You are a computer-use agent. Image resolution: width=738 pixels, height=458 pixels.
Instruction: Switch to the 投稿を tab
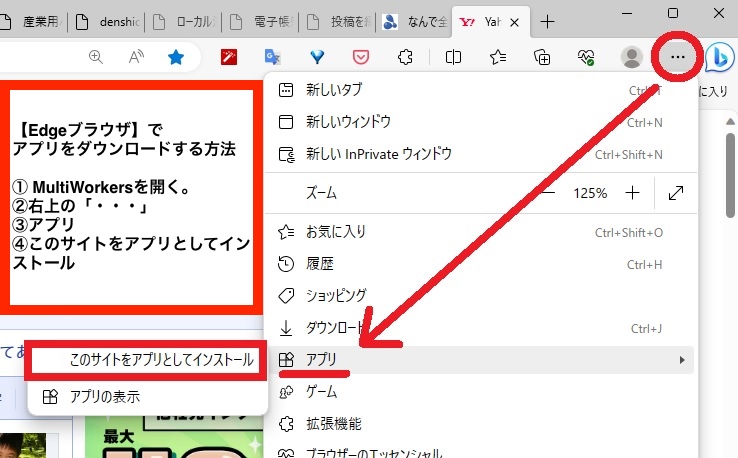pyautogui.click(x=338, y=22)
